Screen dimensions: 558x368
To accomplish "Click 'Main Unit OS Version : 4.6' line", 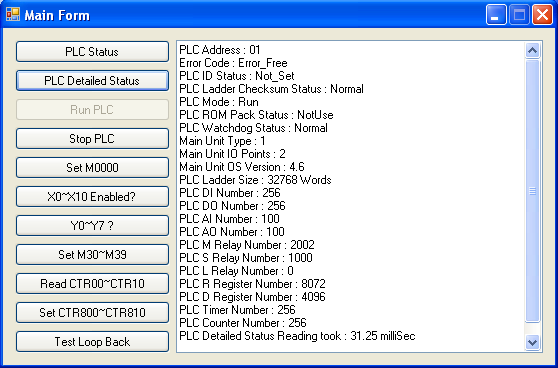I will (242, 167).
